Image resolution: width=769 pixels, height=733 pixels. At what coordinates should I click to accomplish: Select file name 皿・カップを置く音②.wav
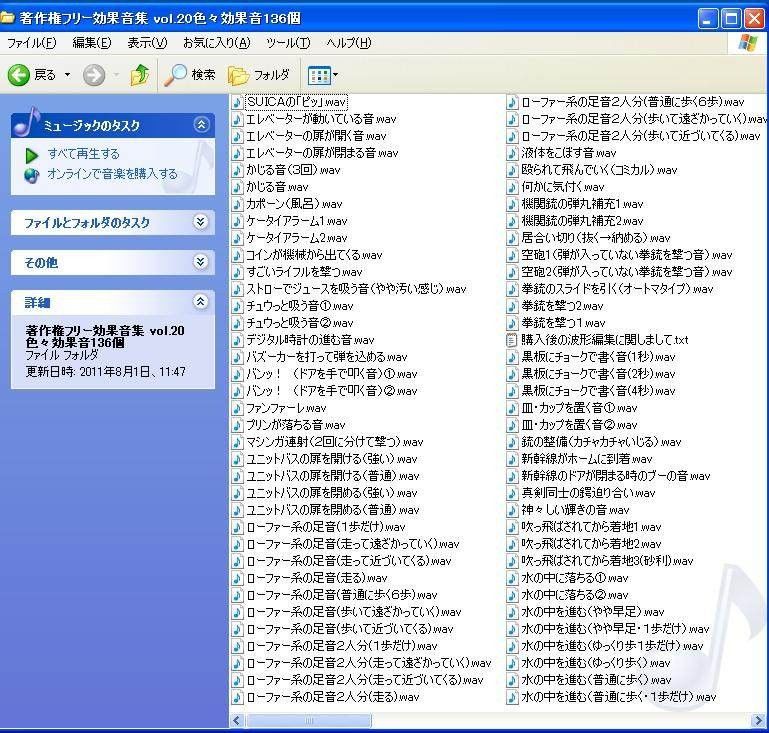click(579, 425)
